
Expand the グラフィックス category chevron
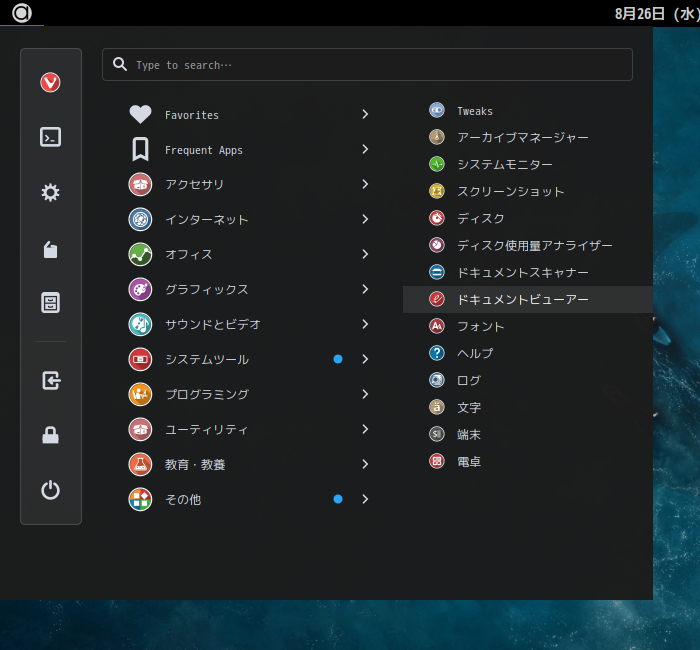pyautogui.click(x=365, y=289)
